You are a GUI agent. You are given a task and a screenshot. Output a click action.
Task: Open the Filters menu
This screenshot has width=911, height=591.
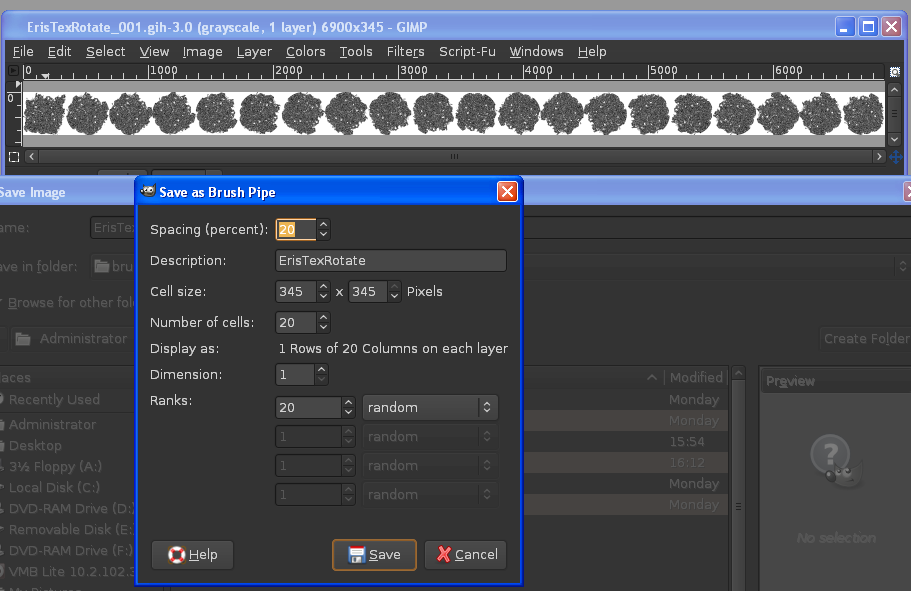pyautogui.click(x=405, y=51)
